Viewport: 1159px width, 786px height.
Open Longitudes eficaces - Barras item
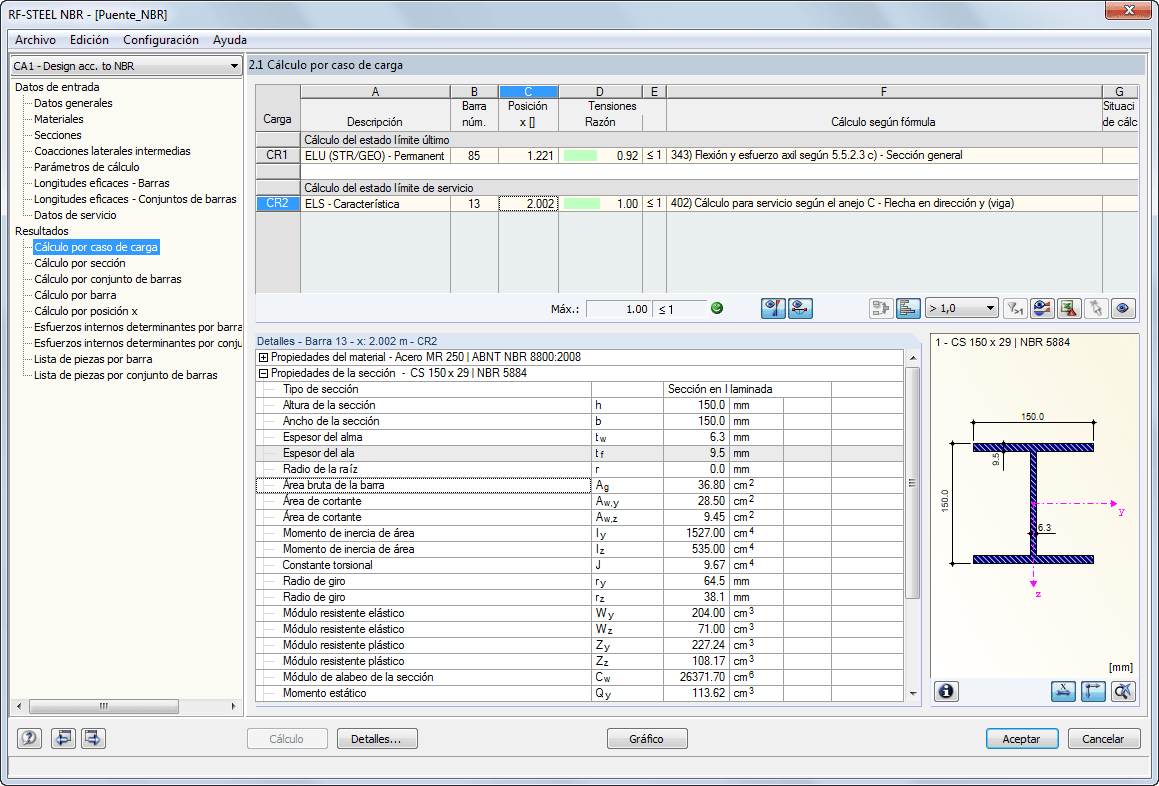[102, 183]
